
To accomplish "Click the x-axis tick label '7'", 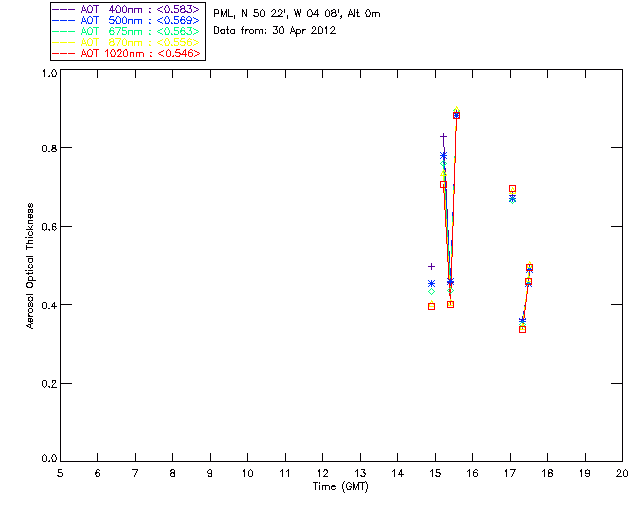I will click(x=135, y=473).
